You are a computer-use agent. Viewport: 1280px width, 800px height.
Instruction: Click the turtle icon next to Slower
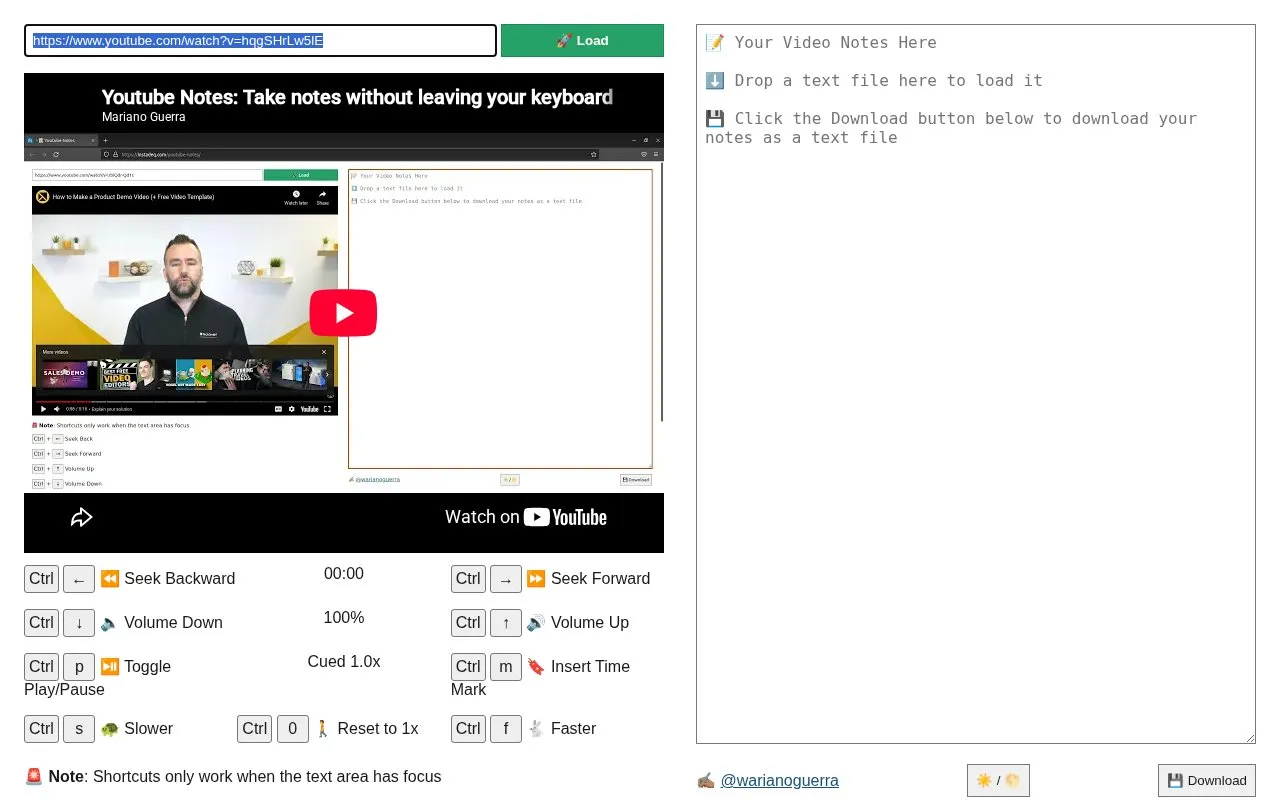(x=110, y=729)
